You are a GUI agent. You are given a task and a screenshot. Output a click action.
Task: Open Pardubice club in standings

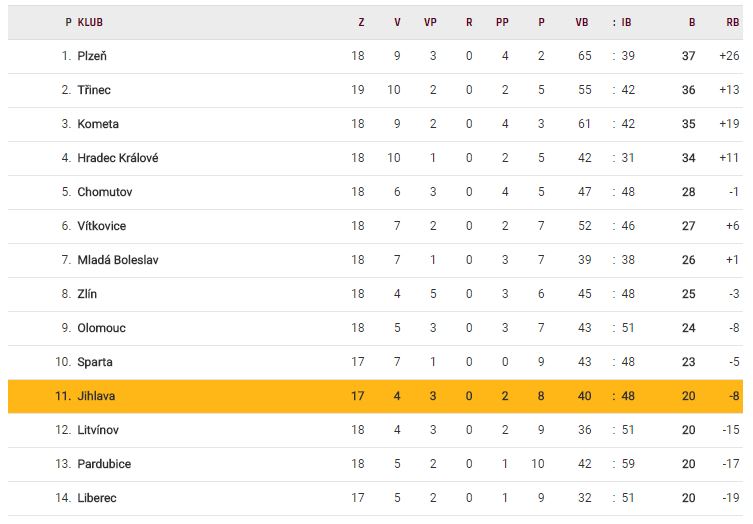click(x=104, y=464)
